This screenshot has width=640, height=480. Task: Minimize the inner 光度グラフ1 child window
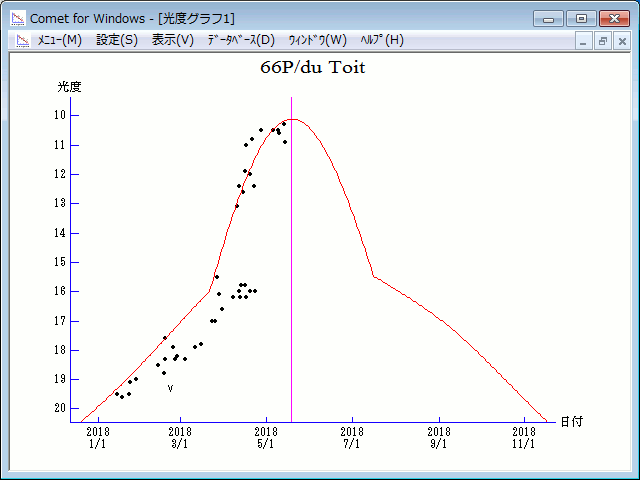pyautogui.click(x=585, y=41)
